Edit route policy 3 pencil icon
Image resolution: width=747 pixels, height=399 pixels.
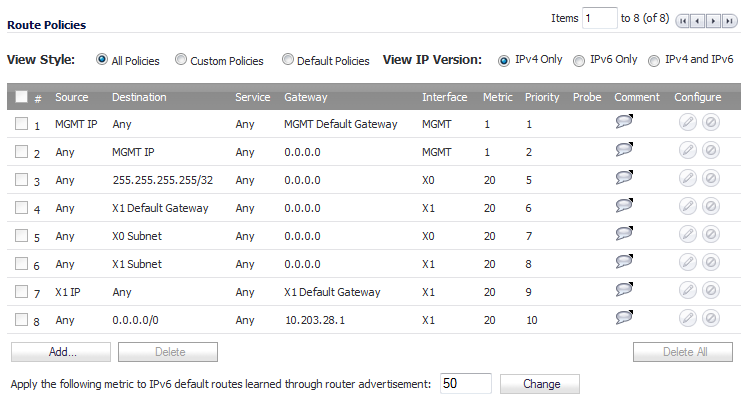tap(687, 178)
